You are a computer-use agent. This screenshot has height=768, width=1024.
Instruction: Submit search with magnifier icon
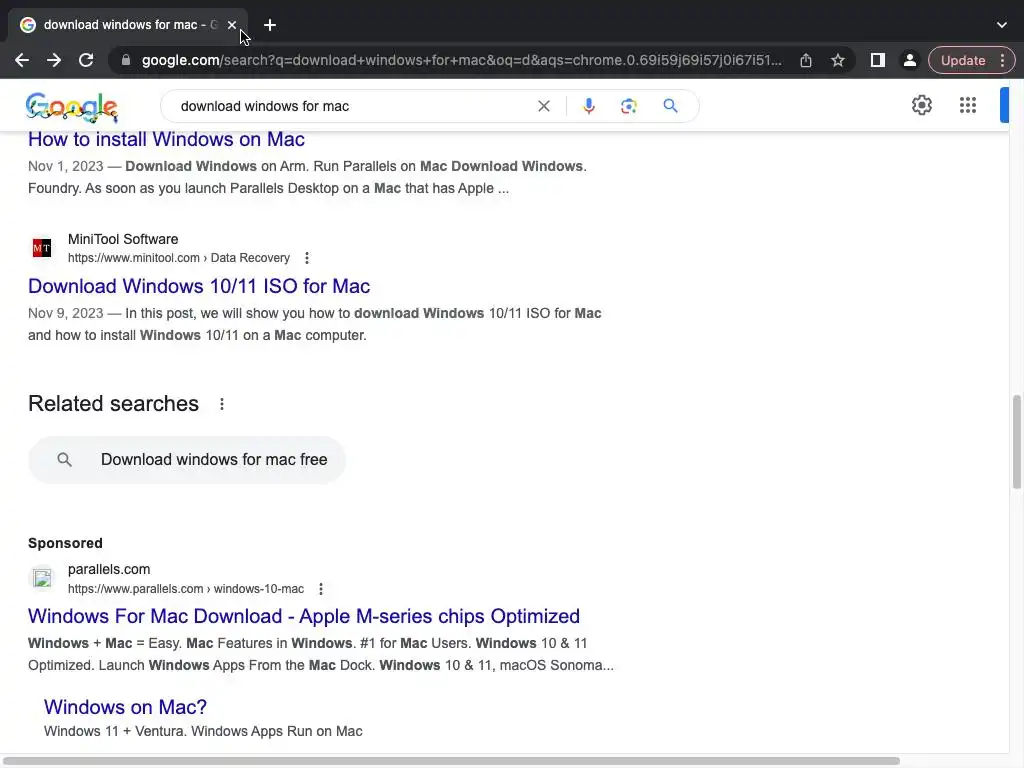[x=670, y=106]
